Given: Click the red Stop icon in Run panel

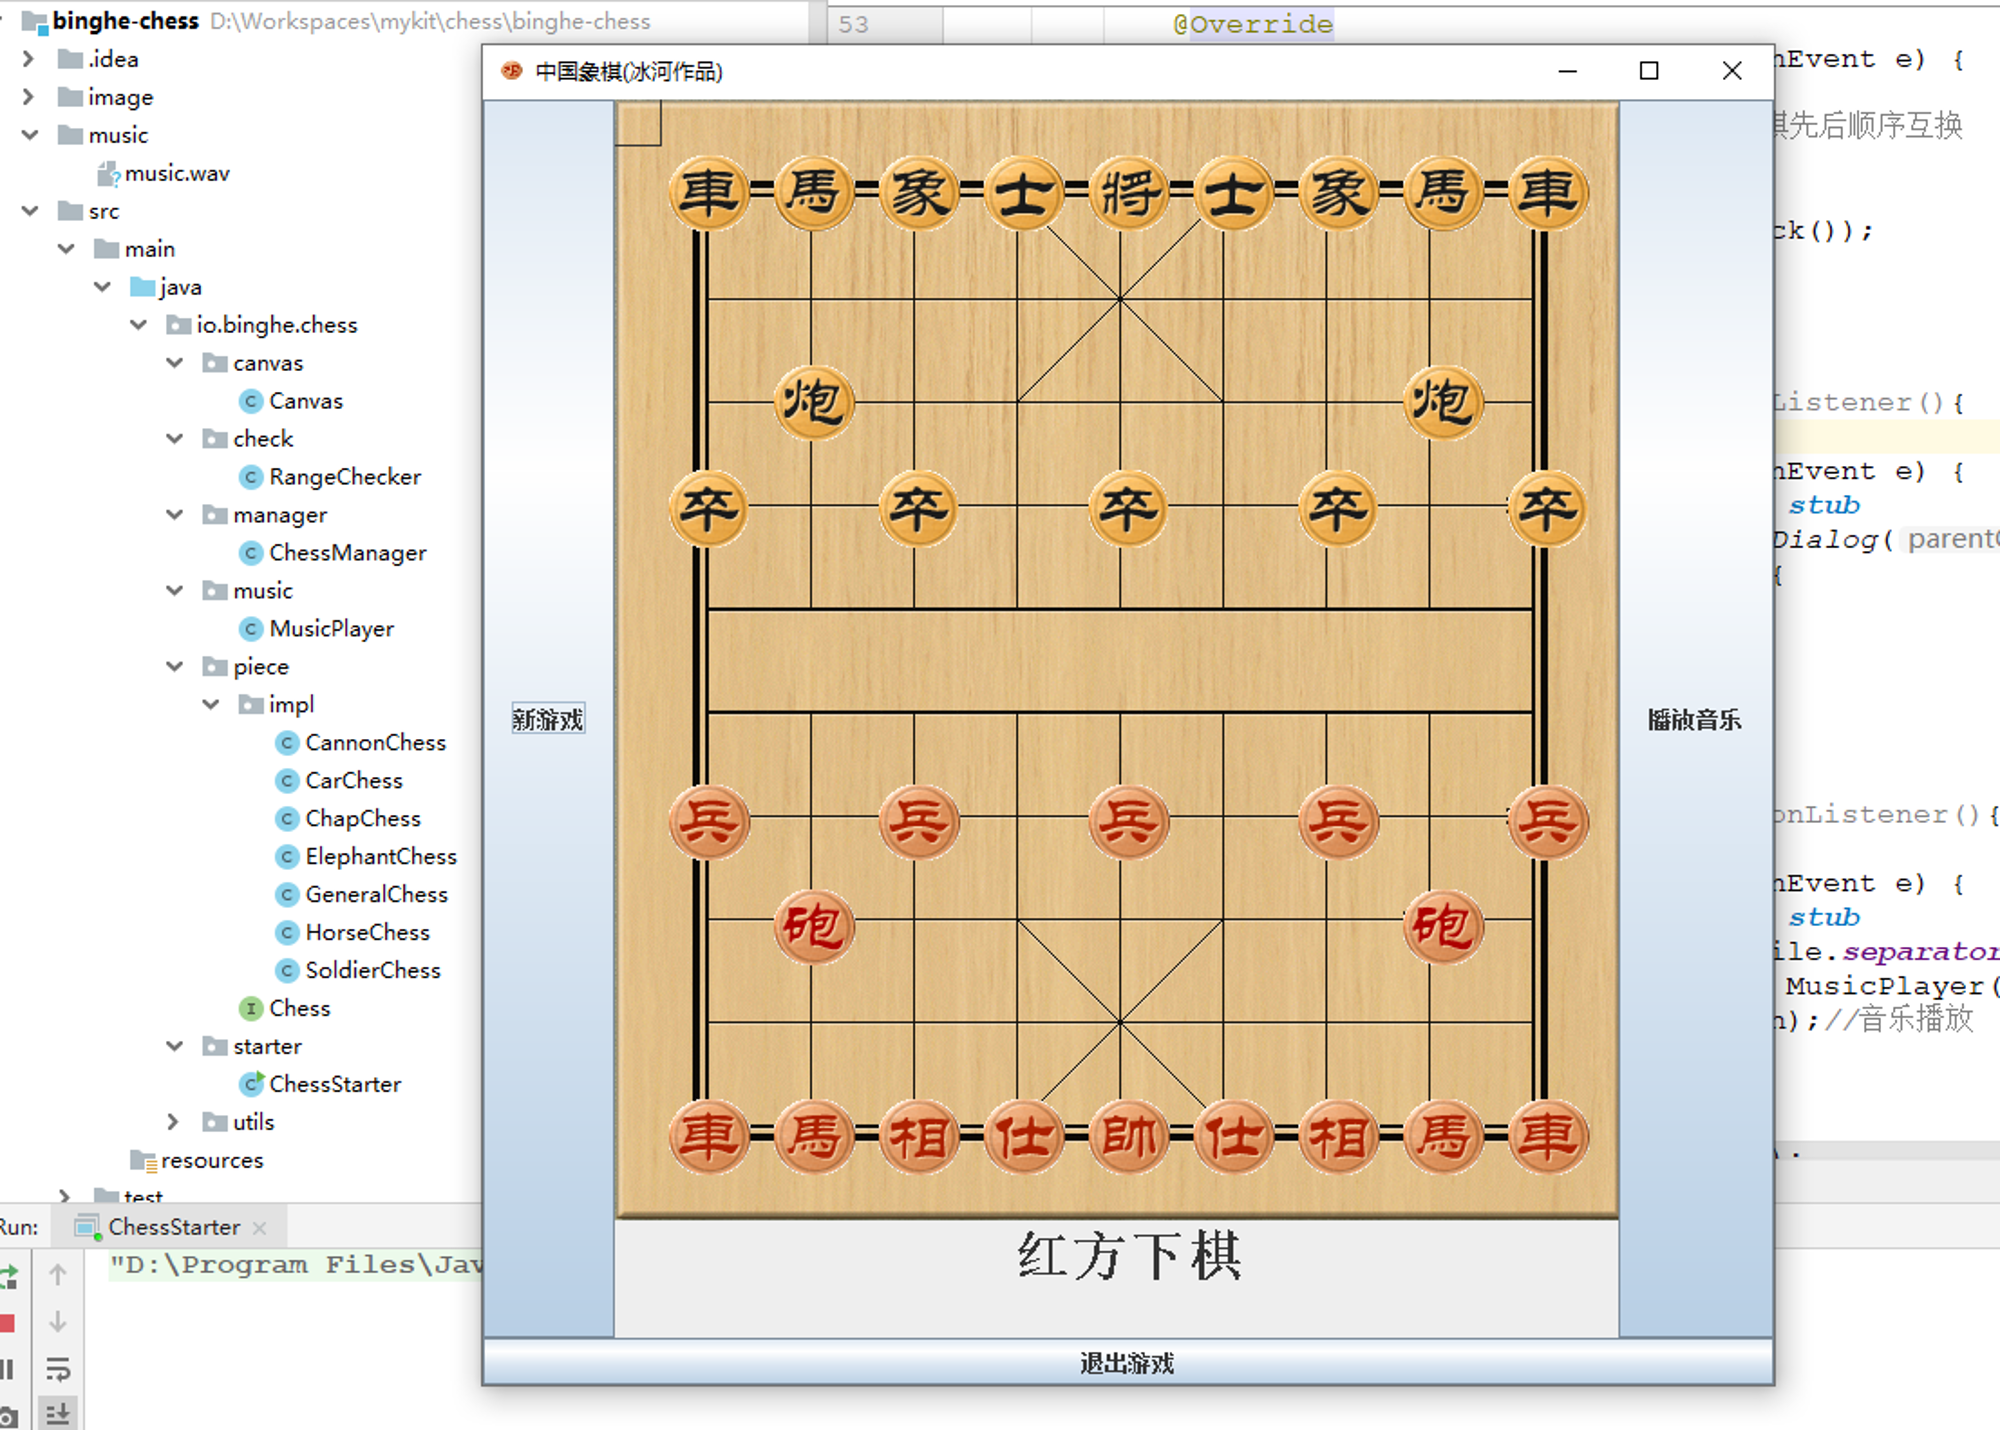Looking at the screenshot, I should pyautogui.click(x=6, y=1323).
